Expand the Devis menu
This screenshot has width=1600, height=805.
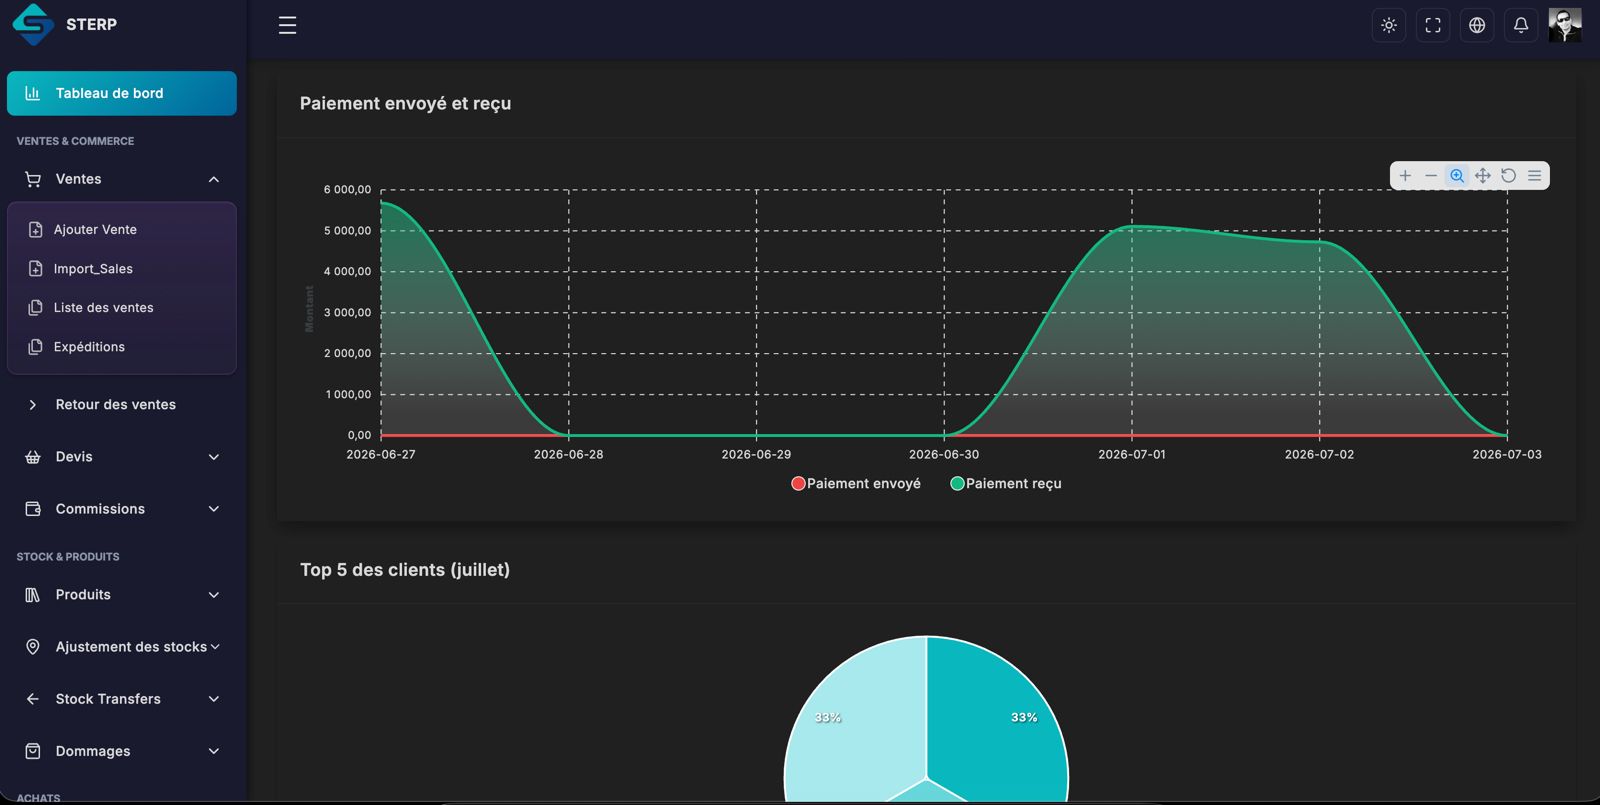[122, 457]
